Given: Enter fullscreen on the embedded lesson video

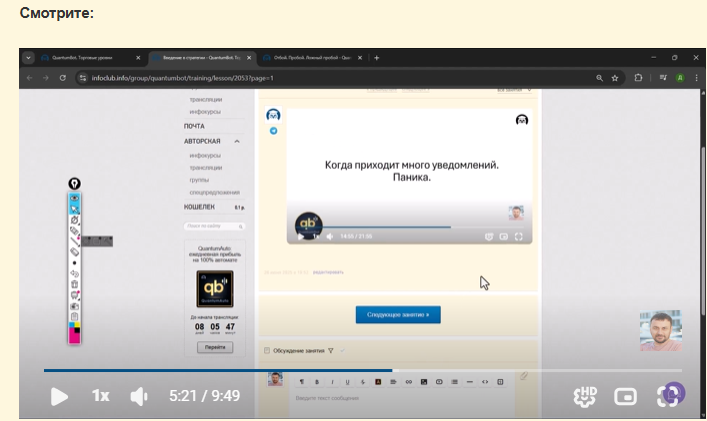Looking at the screenshot, I should 519,237.
